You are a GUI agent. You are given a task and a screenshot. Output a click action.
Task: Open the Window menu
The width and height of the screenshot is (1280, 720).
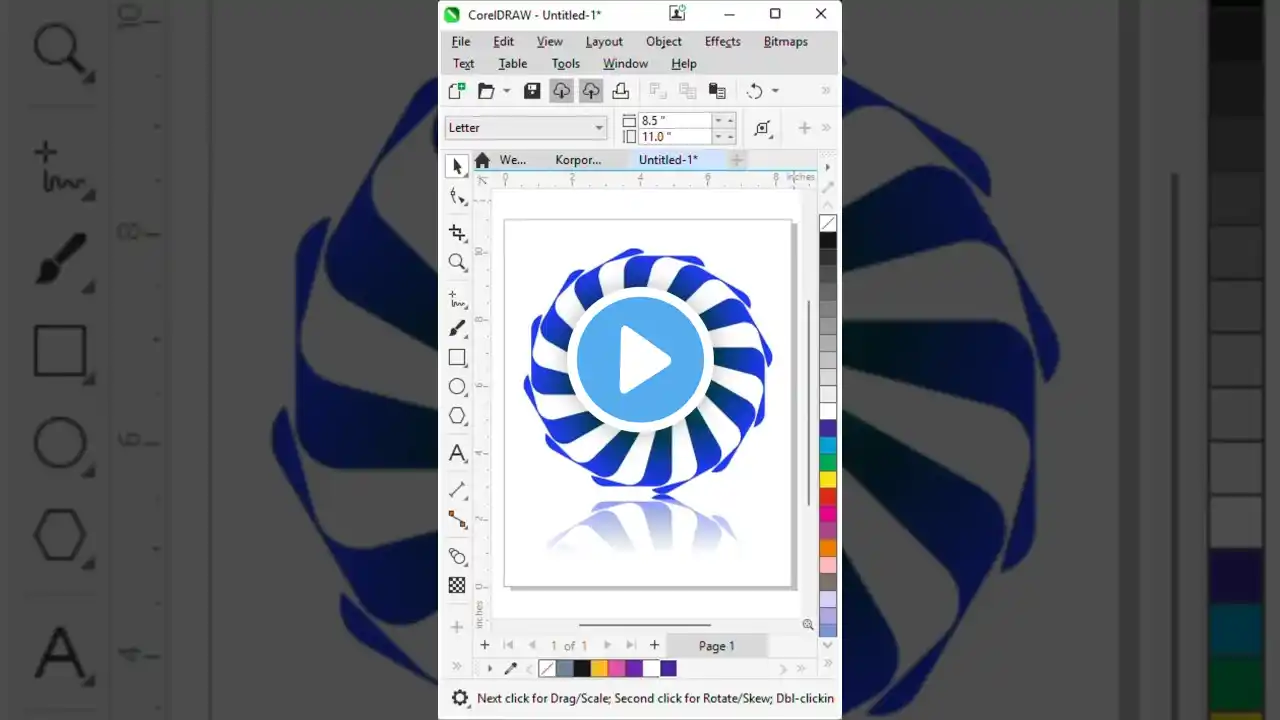[x=625, y=64]
